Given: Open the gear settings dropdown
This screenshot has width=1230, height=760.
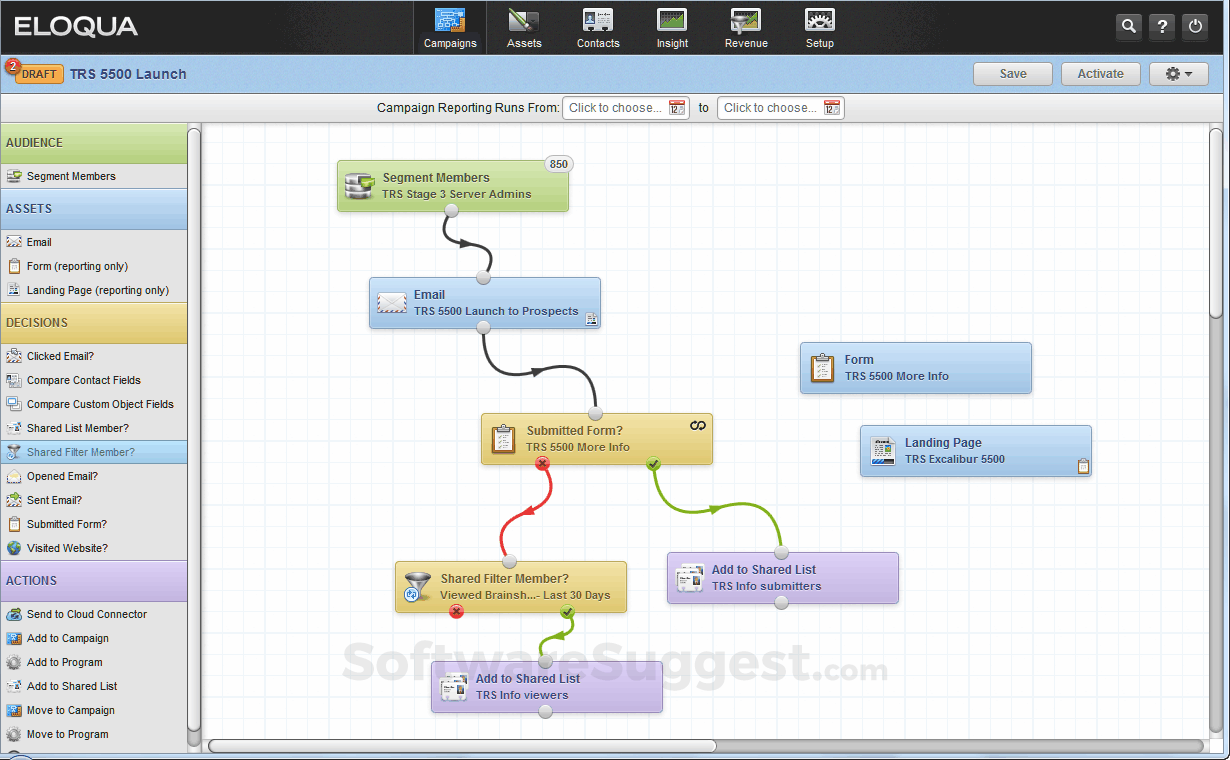Looking at the screenshot, I should [1178, 73].
